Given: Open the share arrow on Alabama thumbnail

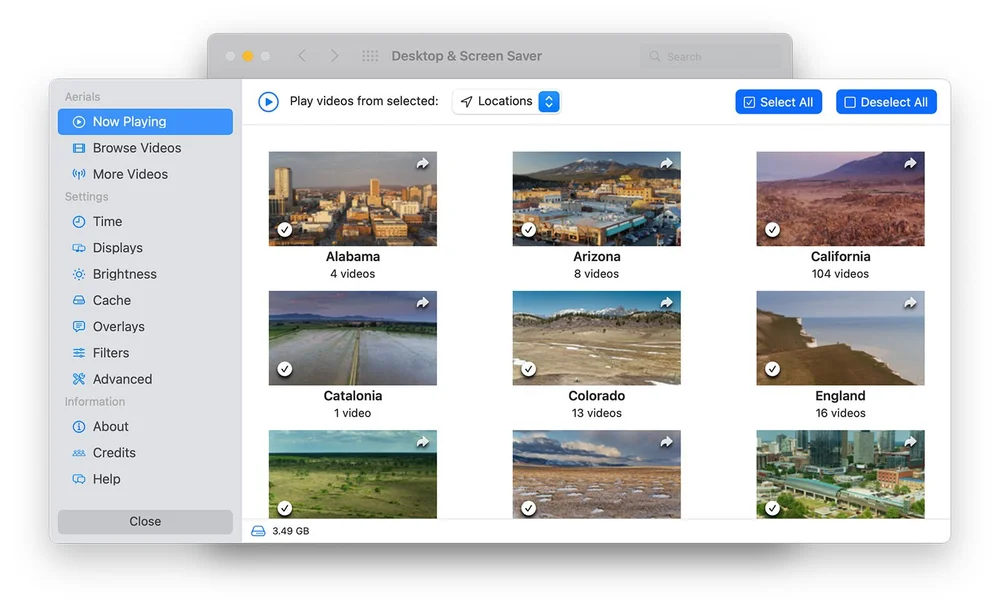Looking at the screenshot, I should pos(422,164).
